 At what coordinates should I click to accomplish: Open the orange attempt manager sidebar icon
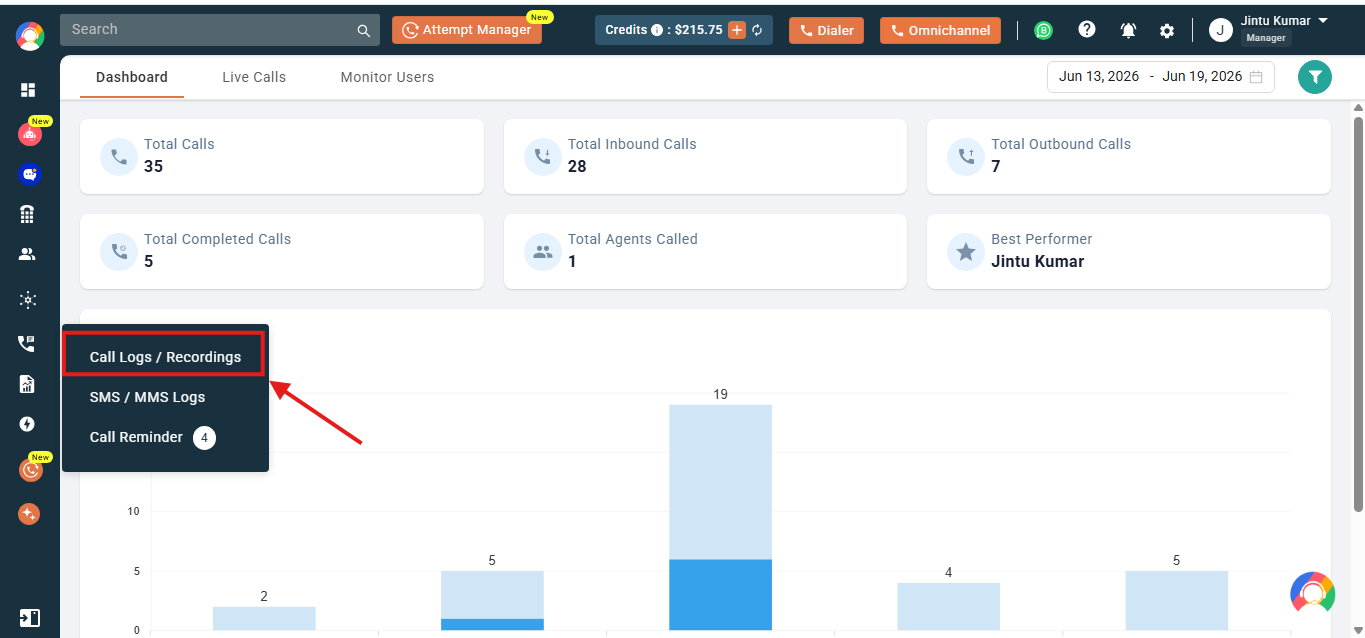pos(30,469)
